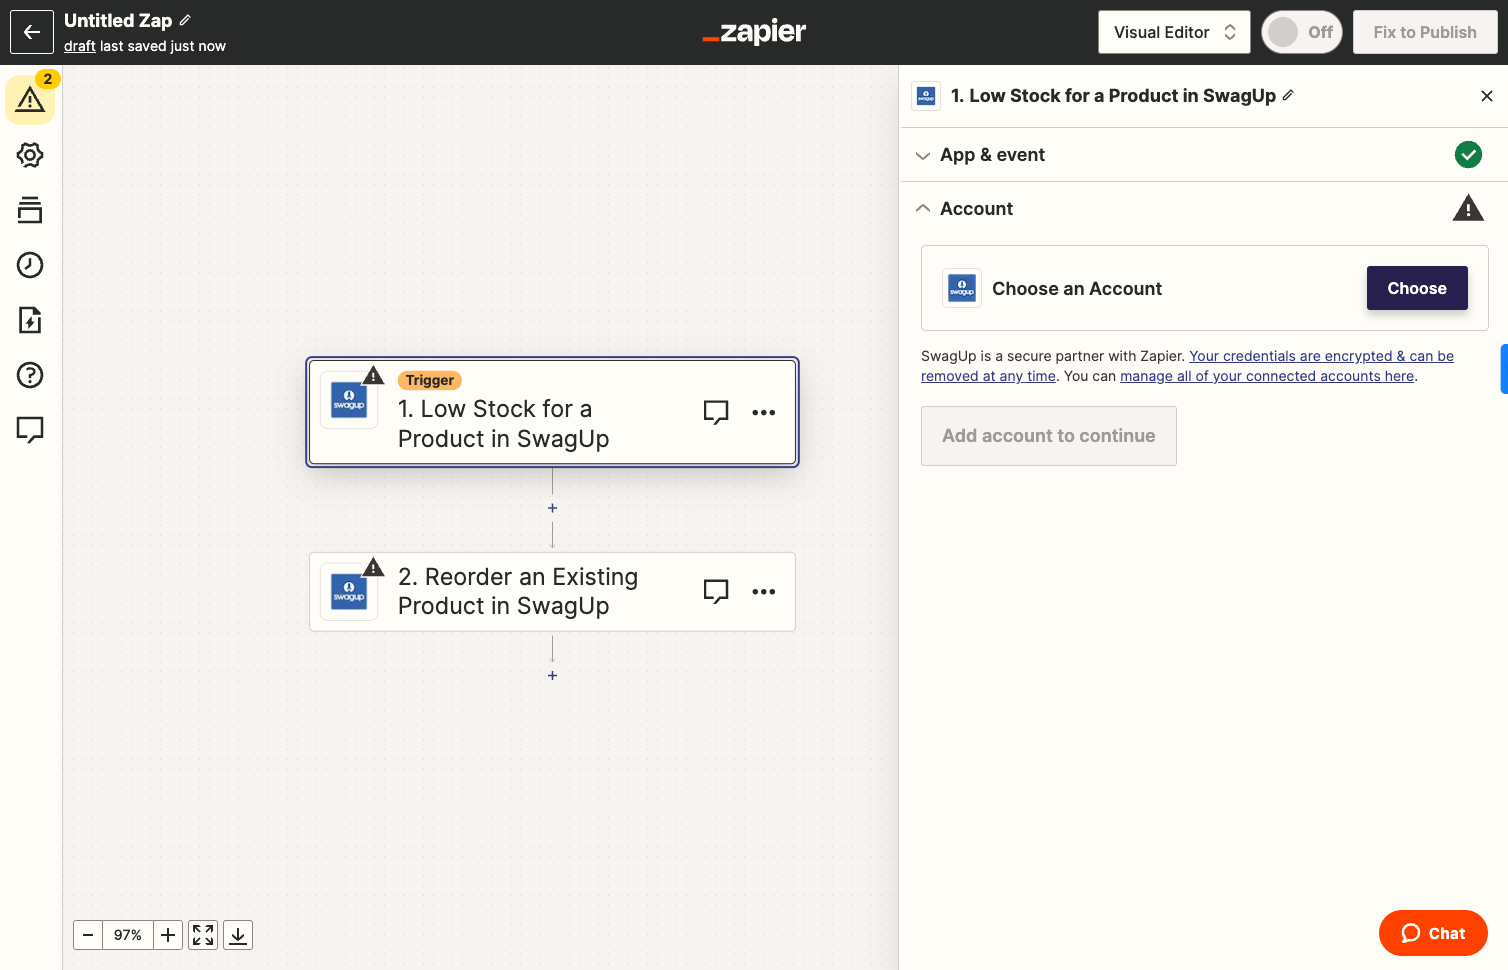Viewport: 1508px width, 970px height.
Task: Add comment on Low Stock trigger step
Action: pyautogui.click(x=716, y=412)
